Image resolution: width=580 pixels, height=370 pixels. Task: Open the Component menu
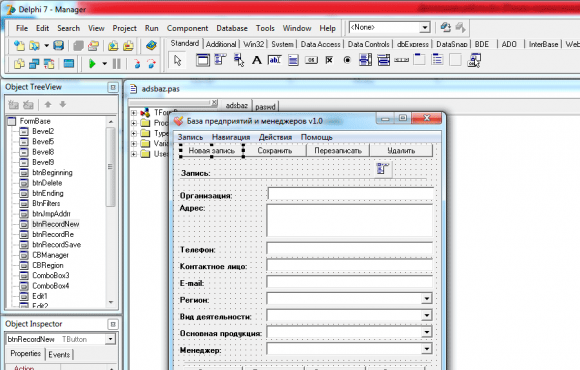pos(187,28)
